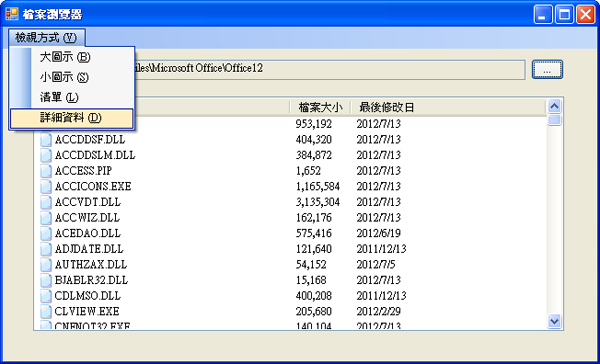This screenshot has width=600, height=364.
Task: Choose 詳細資料 (D) details view
Action: coord(71,118)
